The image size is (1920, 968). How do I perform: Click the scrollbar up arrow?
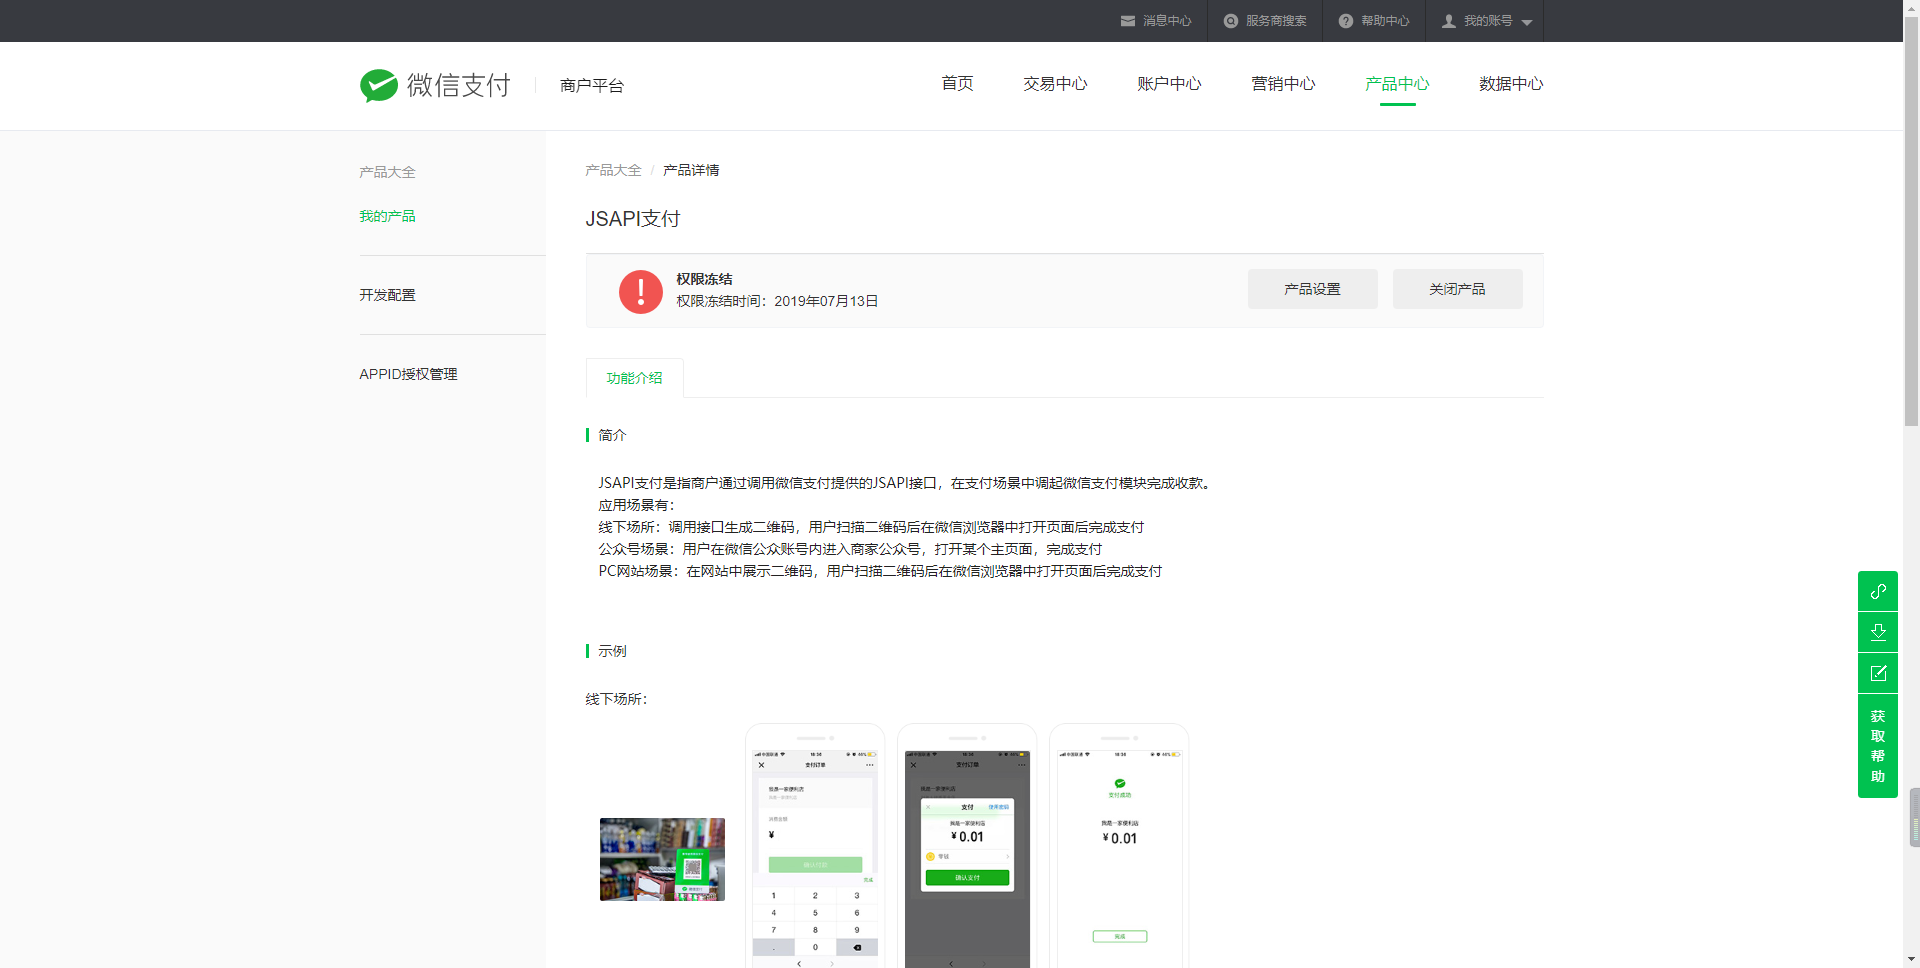(1911, 7)
